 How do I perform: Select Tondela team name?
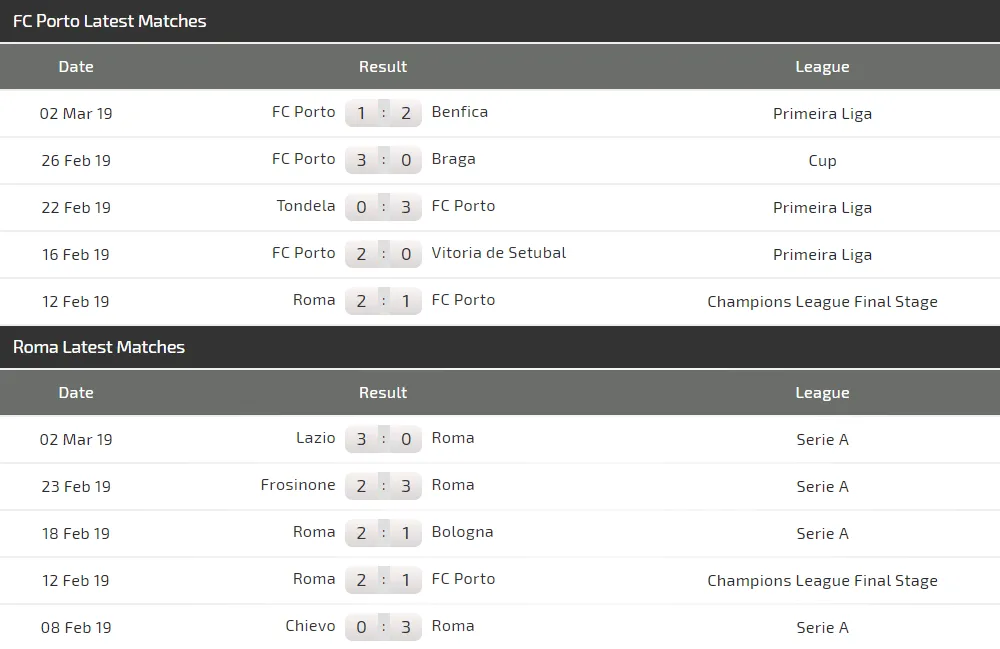[x=306, y=206]
